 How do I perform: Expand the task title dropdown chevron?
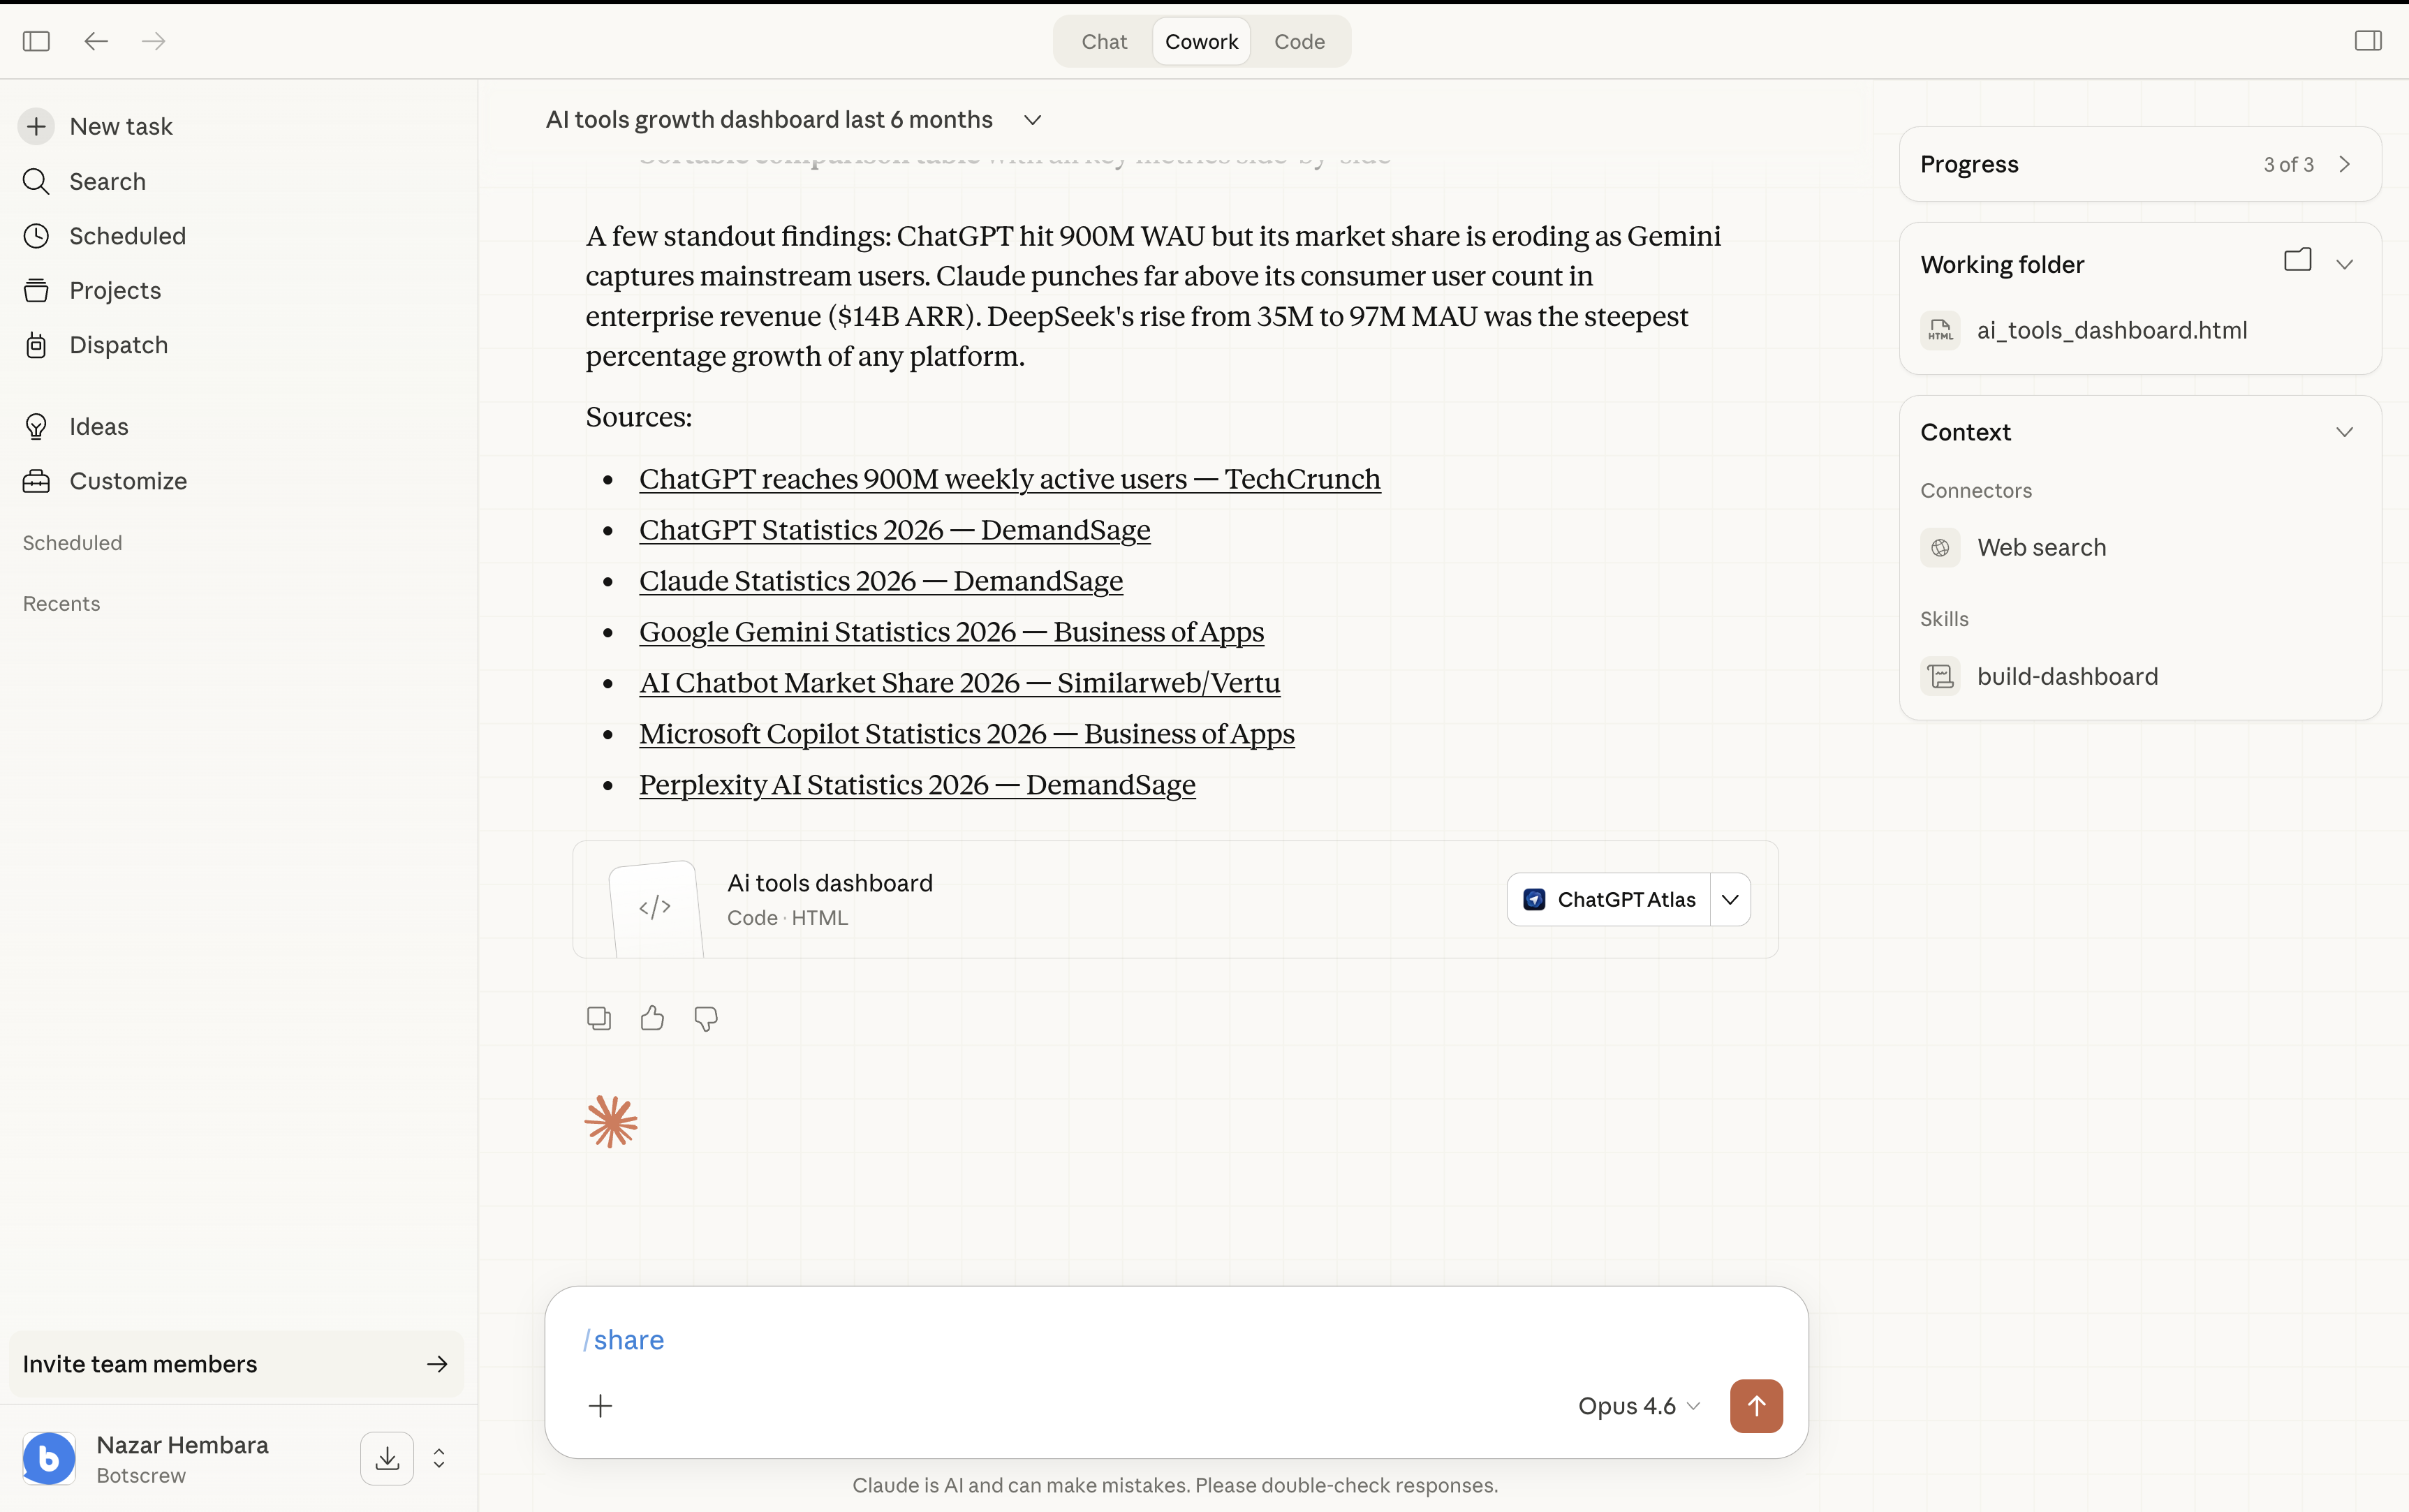[1033, 120]
